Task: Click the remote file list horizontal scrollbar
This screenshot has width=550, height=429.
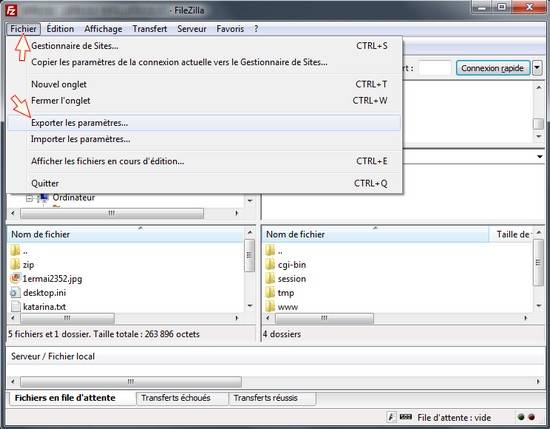Action: pyautogui.click(x=396, y=318)
